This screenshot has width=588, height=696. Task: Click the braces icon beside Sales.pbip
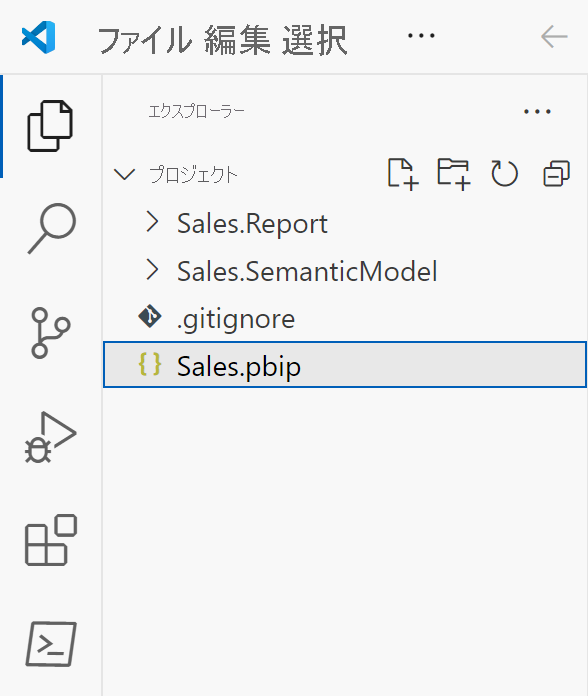click(150, 364)
